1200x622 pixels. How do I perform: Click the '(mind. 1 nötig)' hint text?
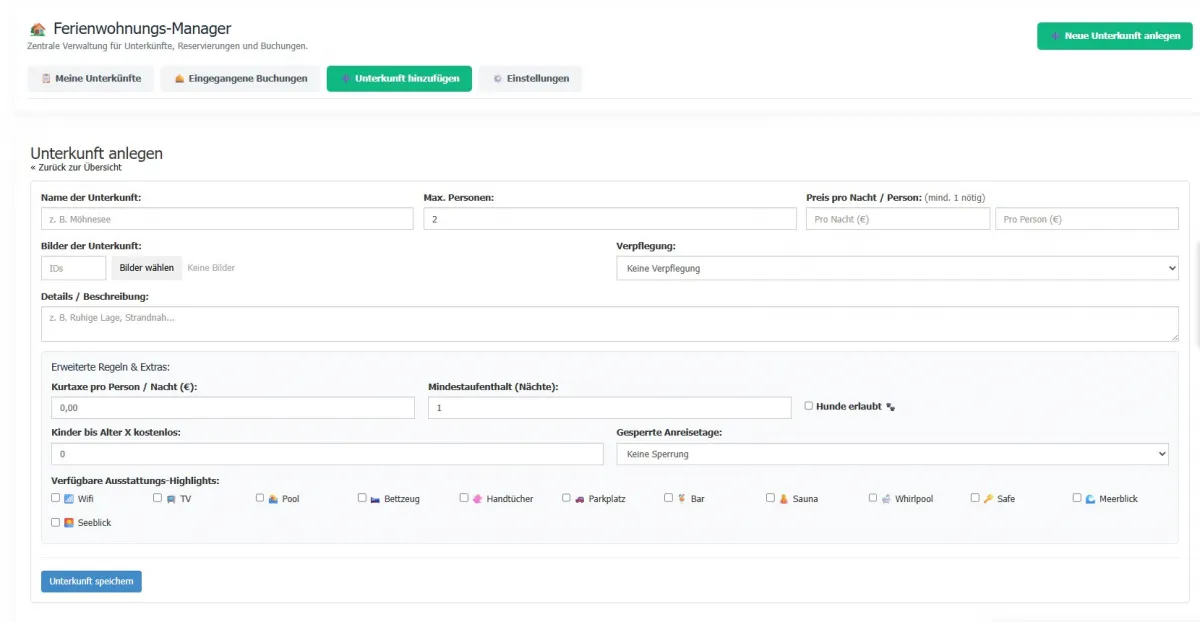[955, 198]
